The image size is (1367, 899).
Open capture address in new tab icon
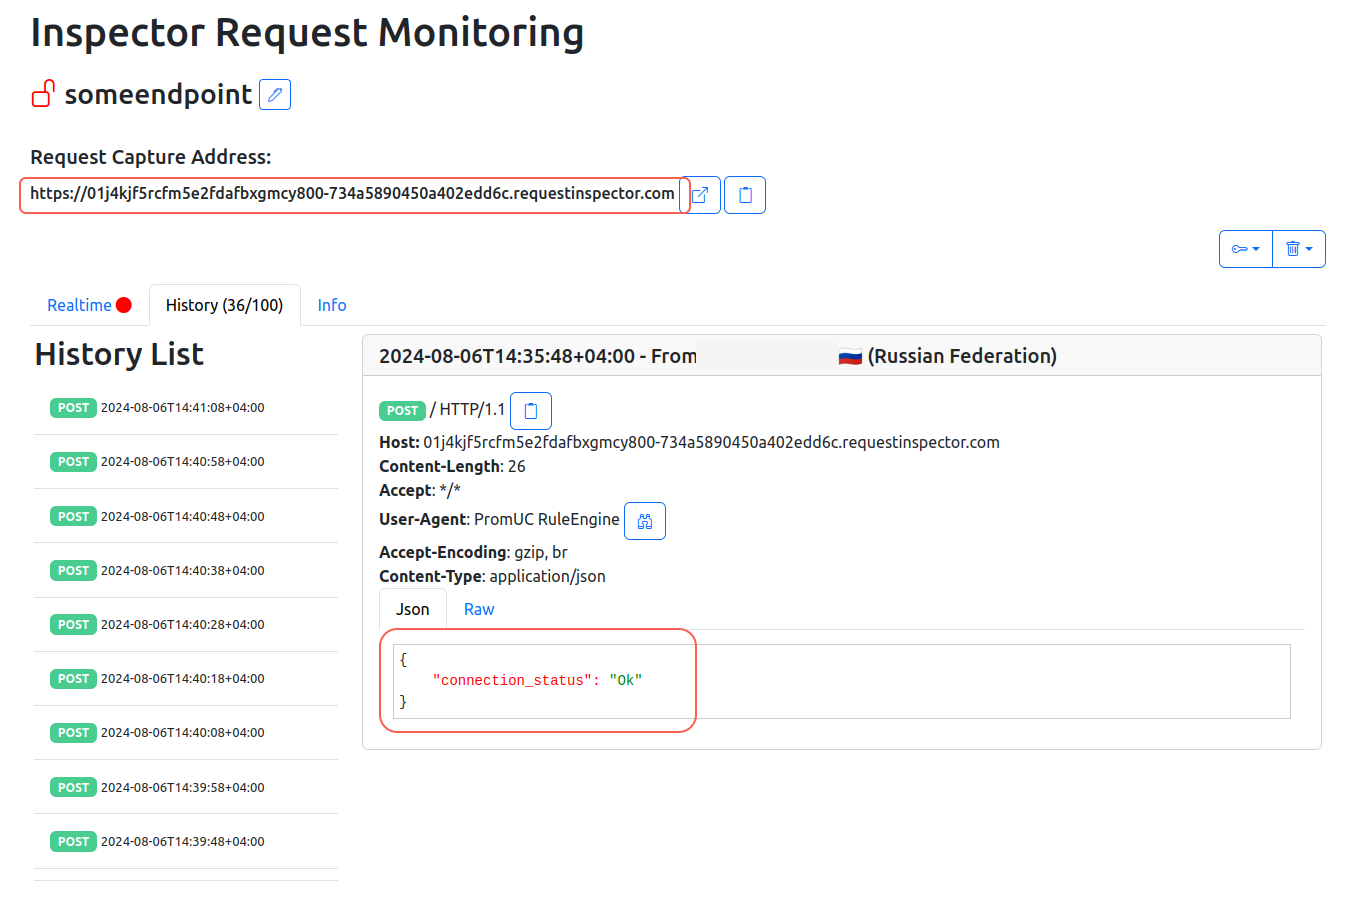pos(701,195)
